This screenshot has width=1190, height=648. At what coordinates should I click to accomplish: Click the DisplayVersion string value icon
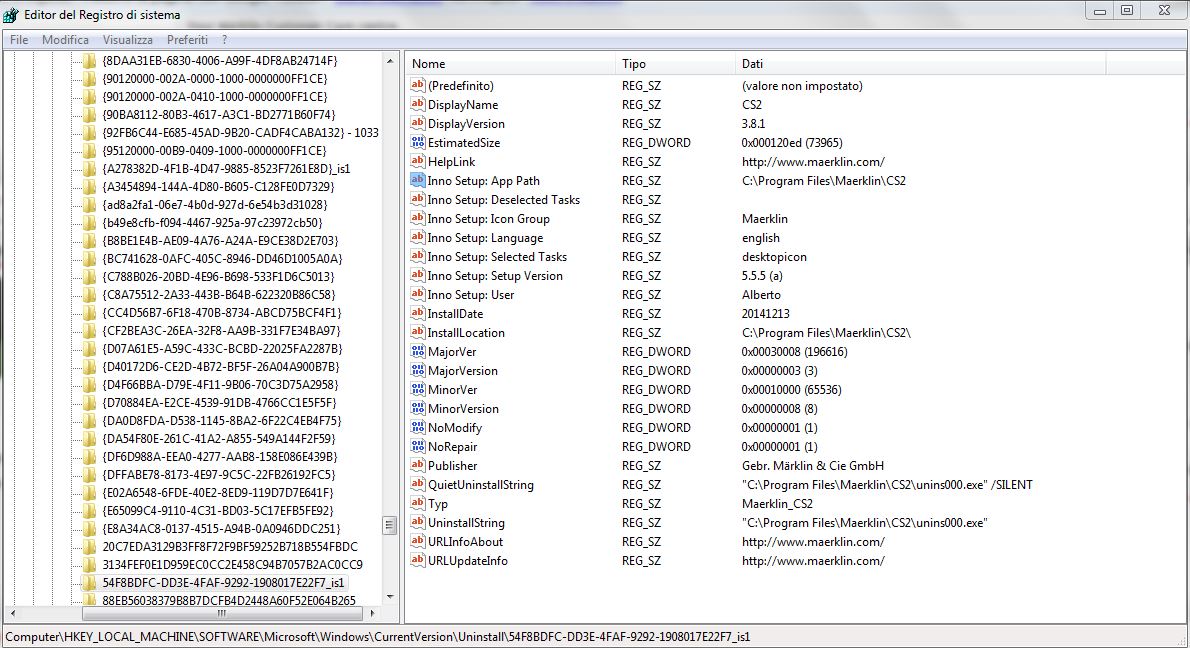[x=417, y=124]
